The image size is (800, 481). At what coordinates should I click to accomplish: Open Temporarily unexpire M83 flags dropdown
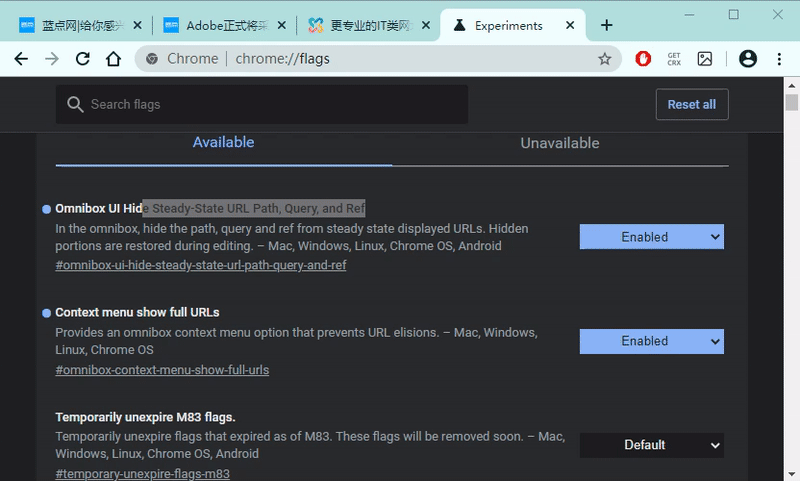(x=651, y=445)
